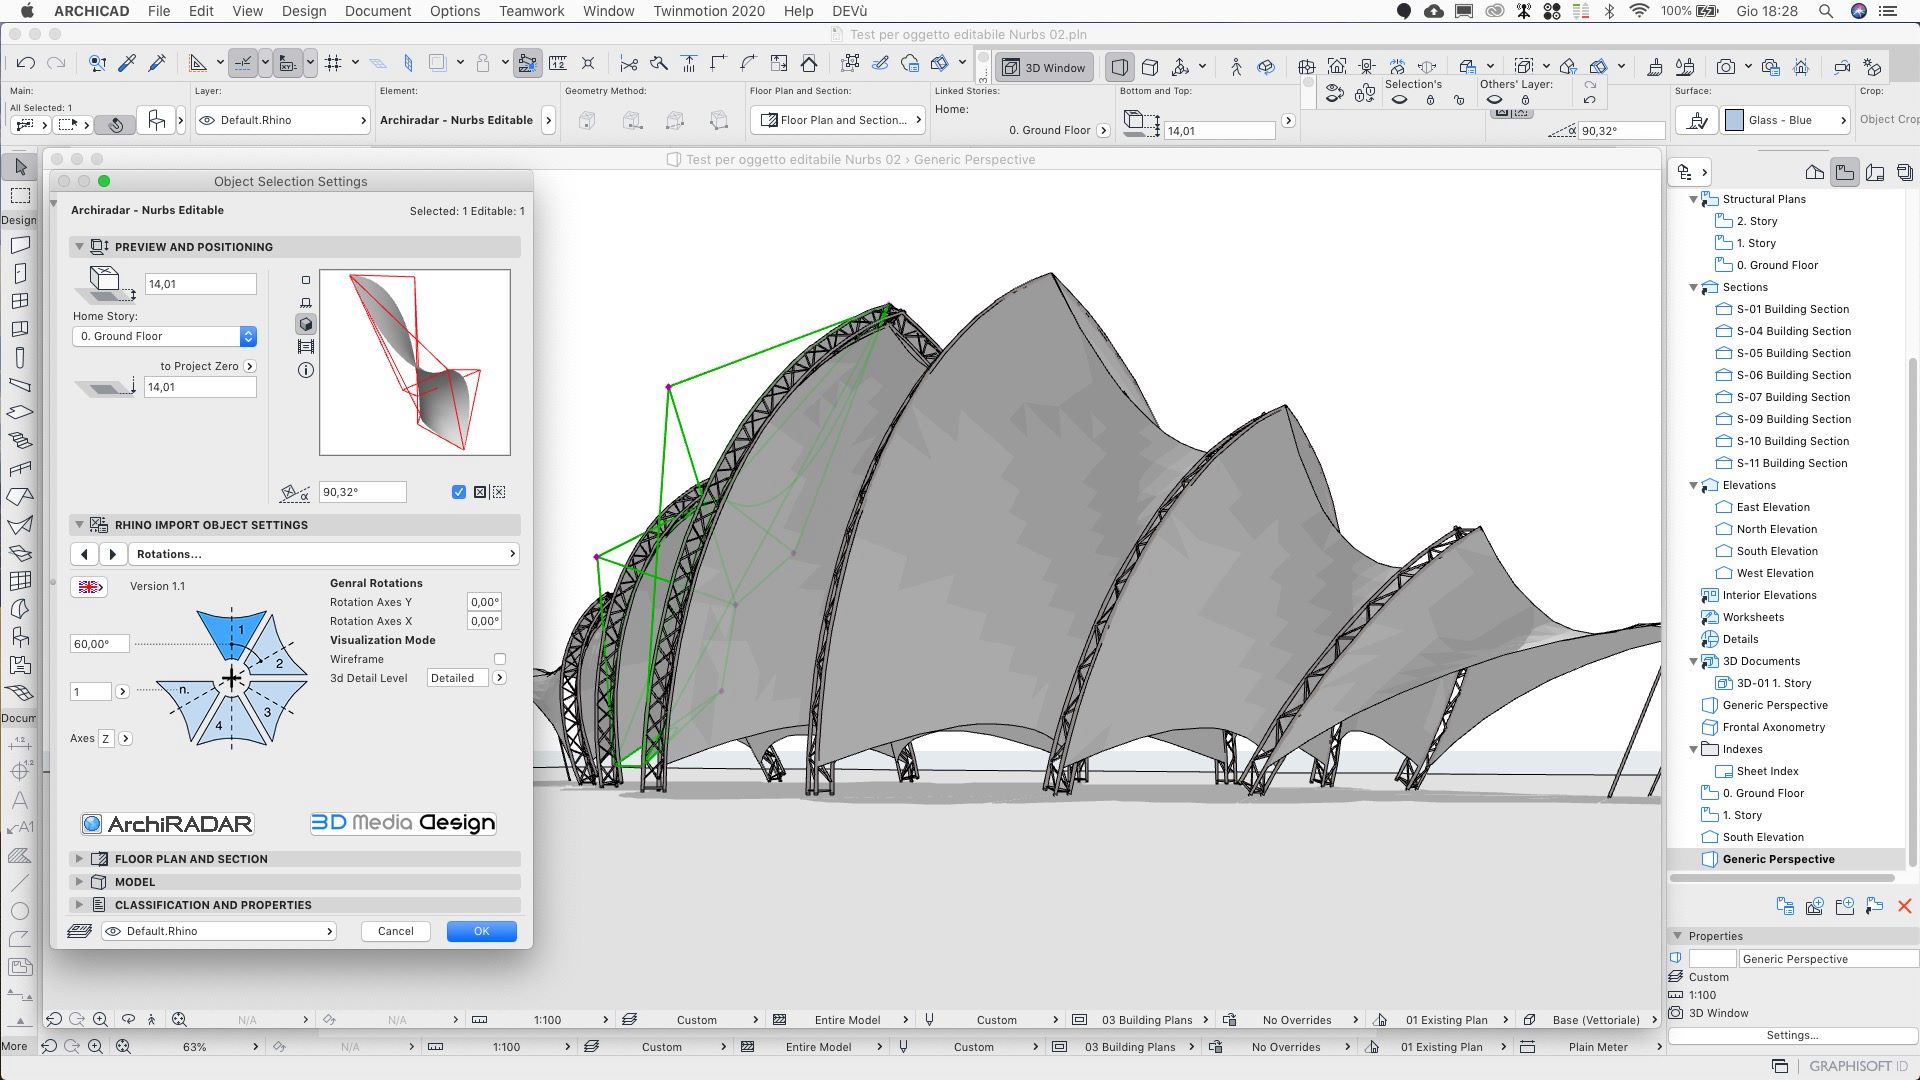
Task: Open the Explore Model walk-mode icon
Action: [x=1235, y=66]
